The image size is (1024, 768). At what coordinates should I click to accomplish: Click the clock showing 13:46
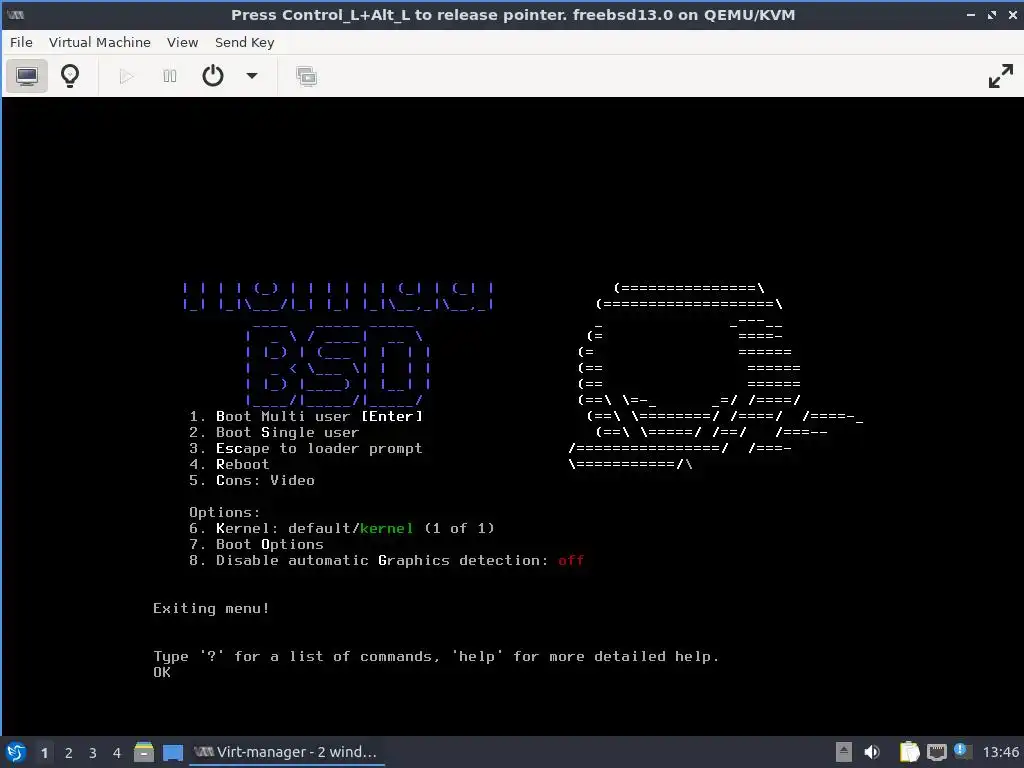(1000, 752)
